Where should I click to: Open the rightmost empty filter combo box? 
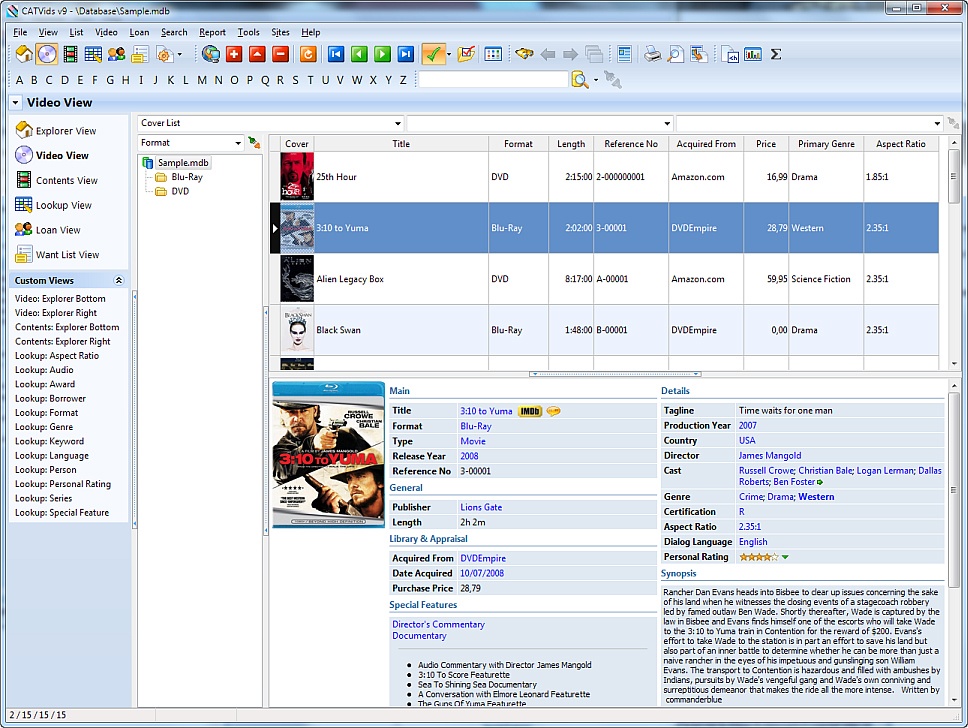(809, 123)
